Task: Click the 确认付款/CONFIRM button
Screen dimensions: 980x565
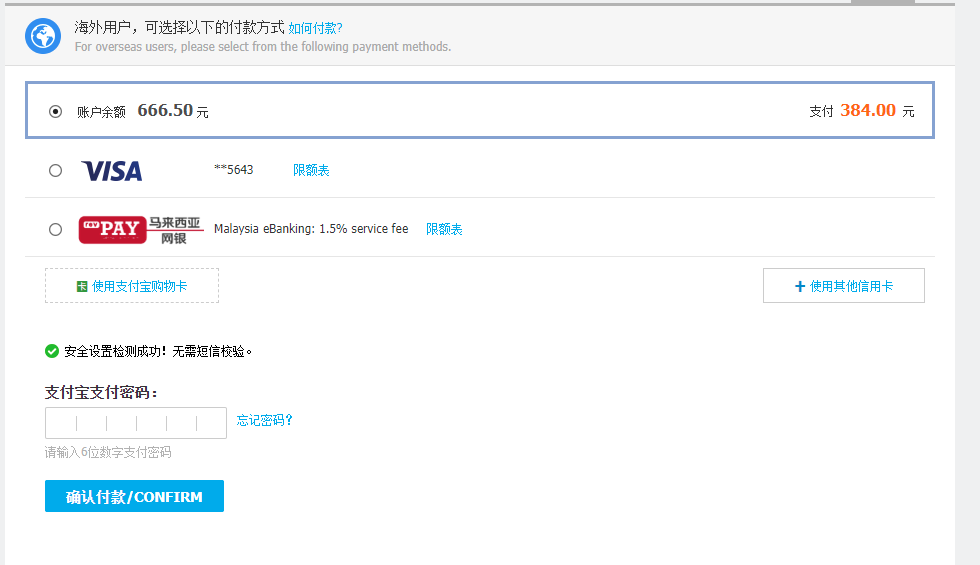Action: pyautogui.click(x=134, y=496)
